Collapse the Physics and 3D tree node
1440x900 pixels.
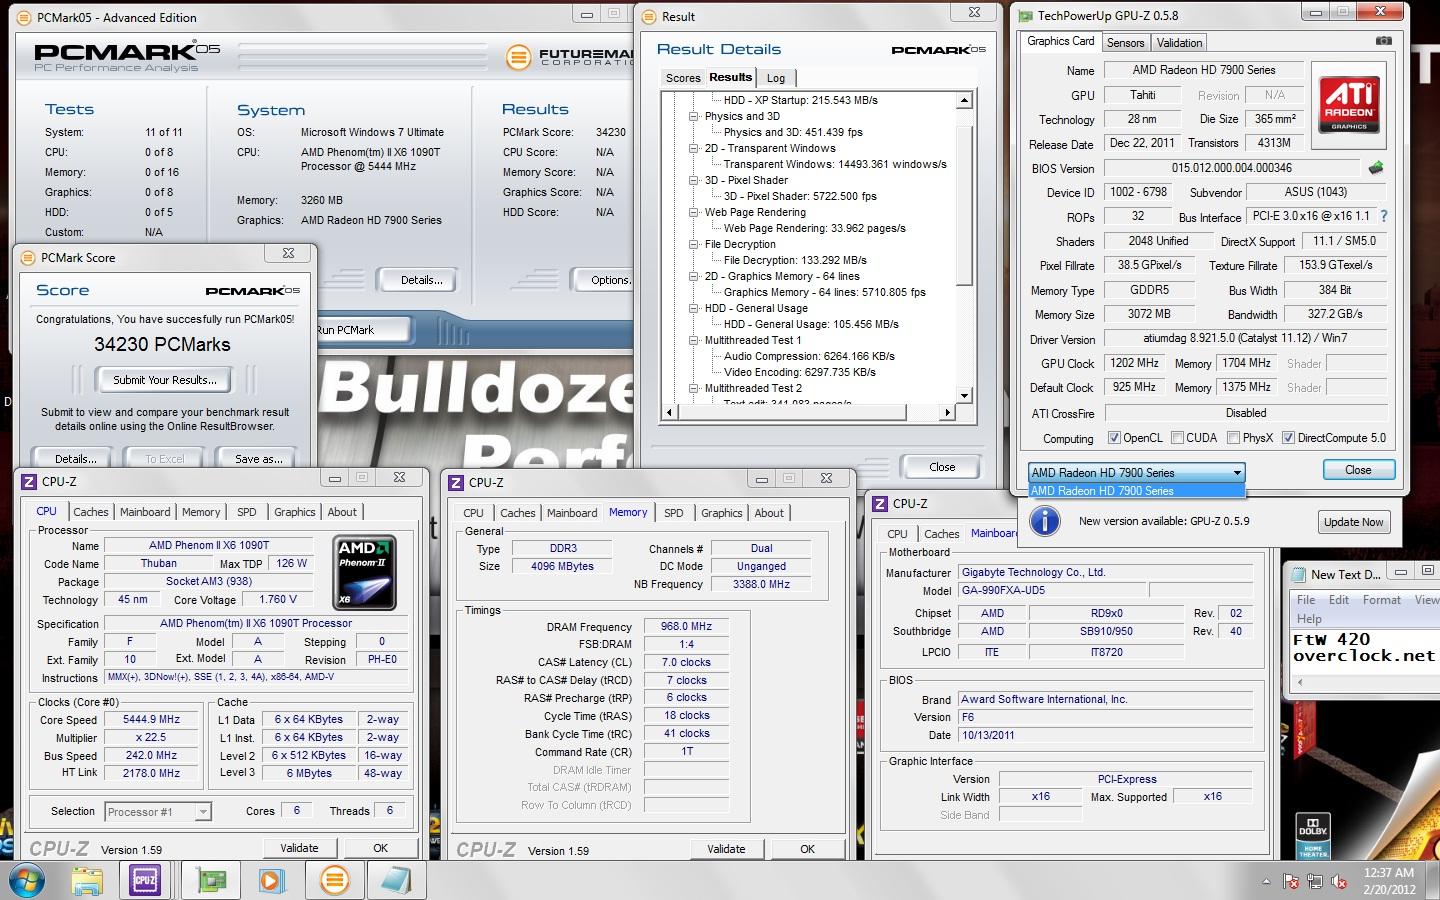694,116
